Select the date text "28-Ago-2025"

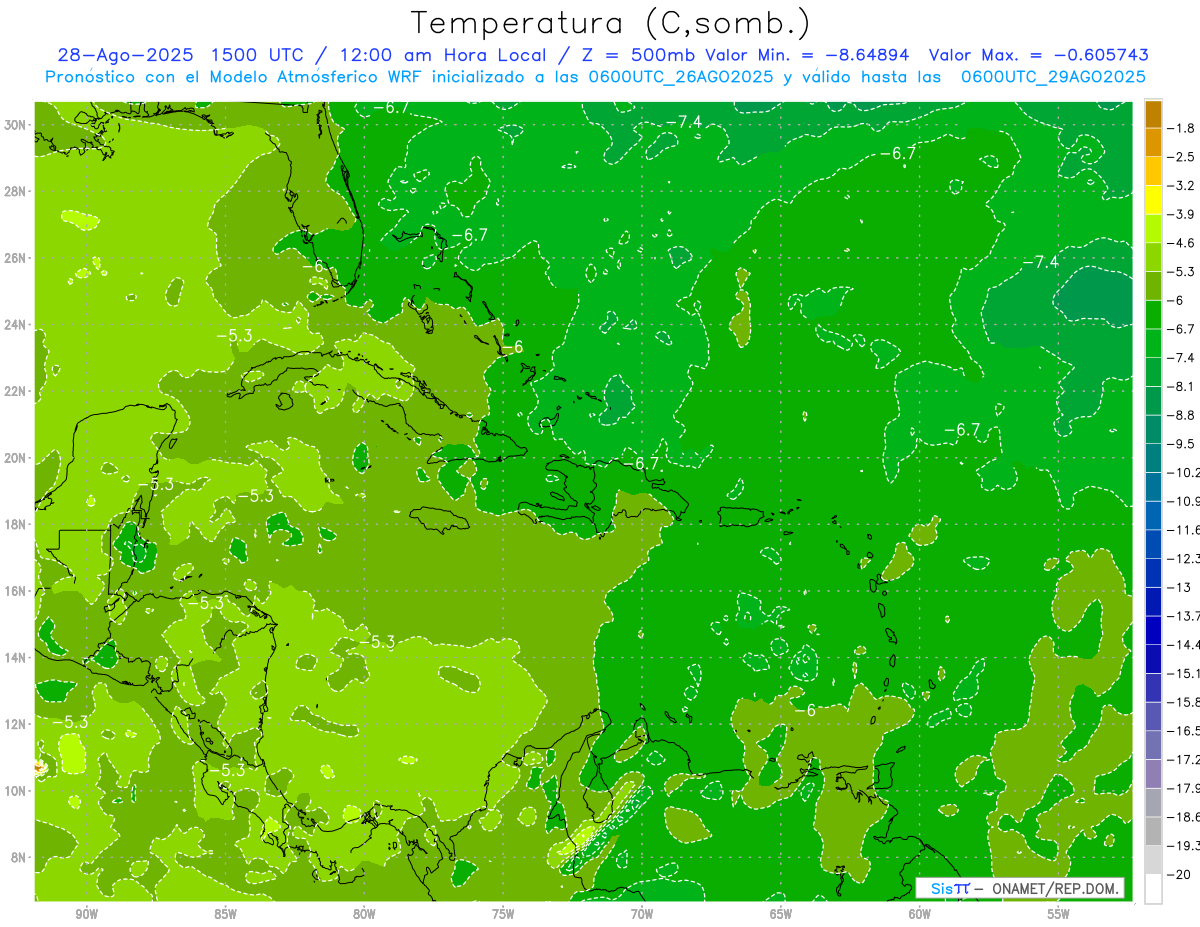(x=124, y=55)
